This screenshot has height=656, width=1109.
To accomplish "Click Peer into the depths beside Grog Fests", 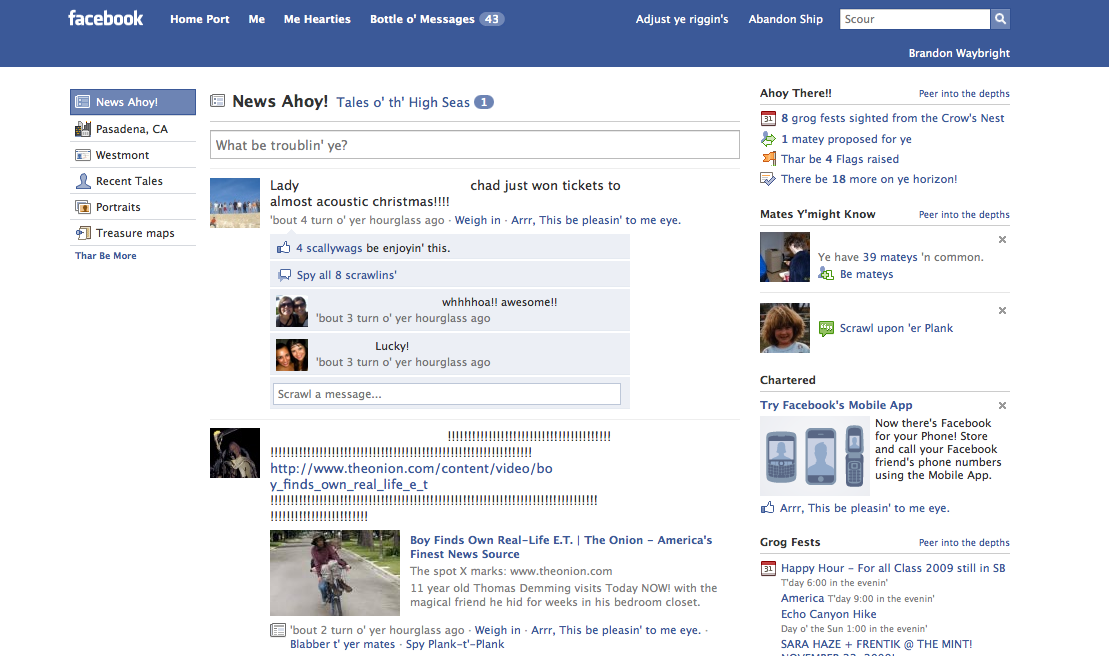I will point(964,542).
